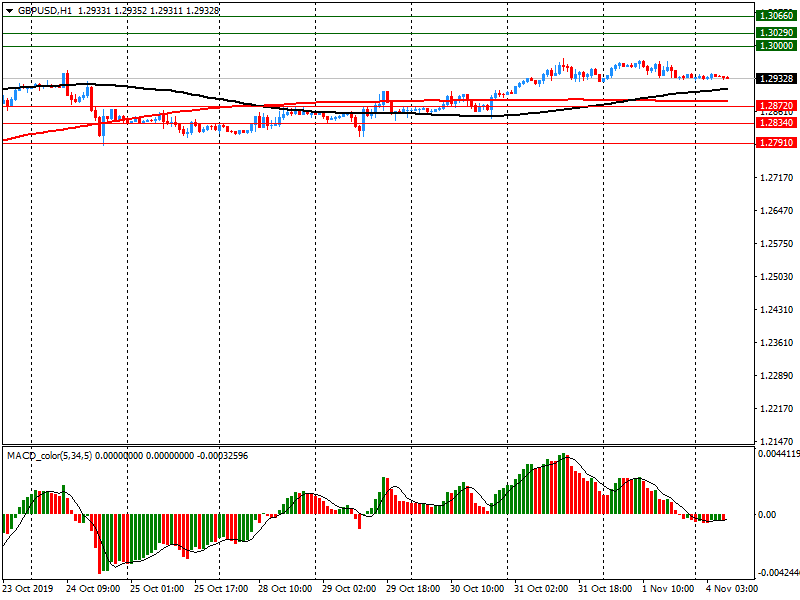Select the 1.30290 green price level tag

tap(776, 33)
